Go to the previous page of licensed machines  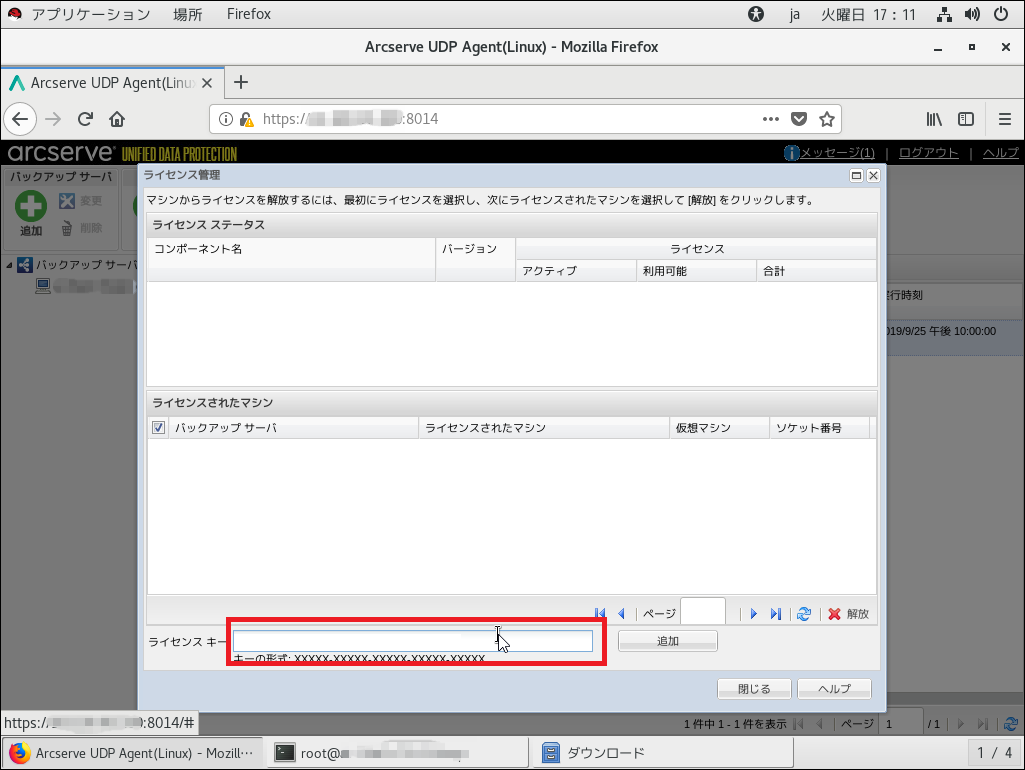(x=621, y=614)
